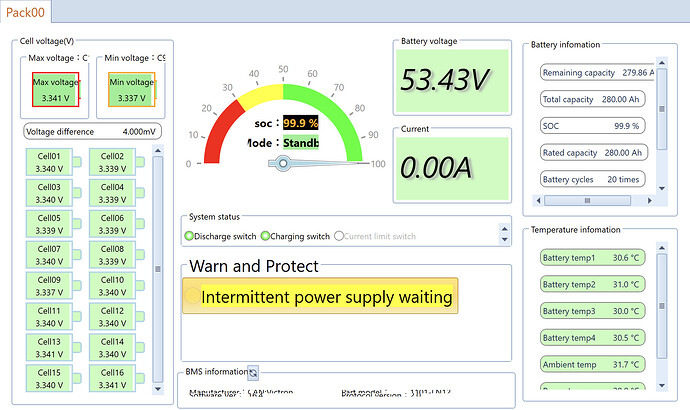Select the Cell03 battery icon
Viewport: 690px width, 410px height.
click(54, 193)
